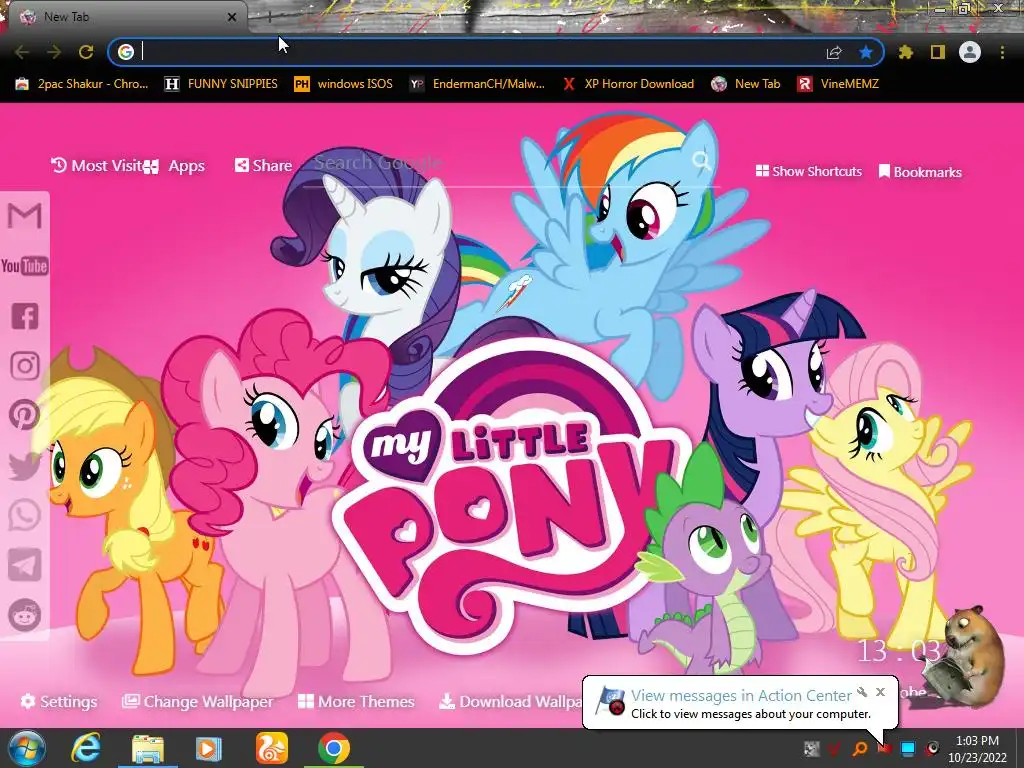1024x768 pixels.
Task: Open the Gmail shortcut in sidebar
Action: pyautogui.click(x=24, y=216)
